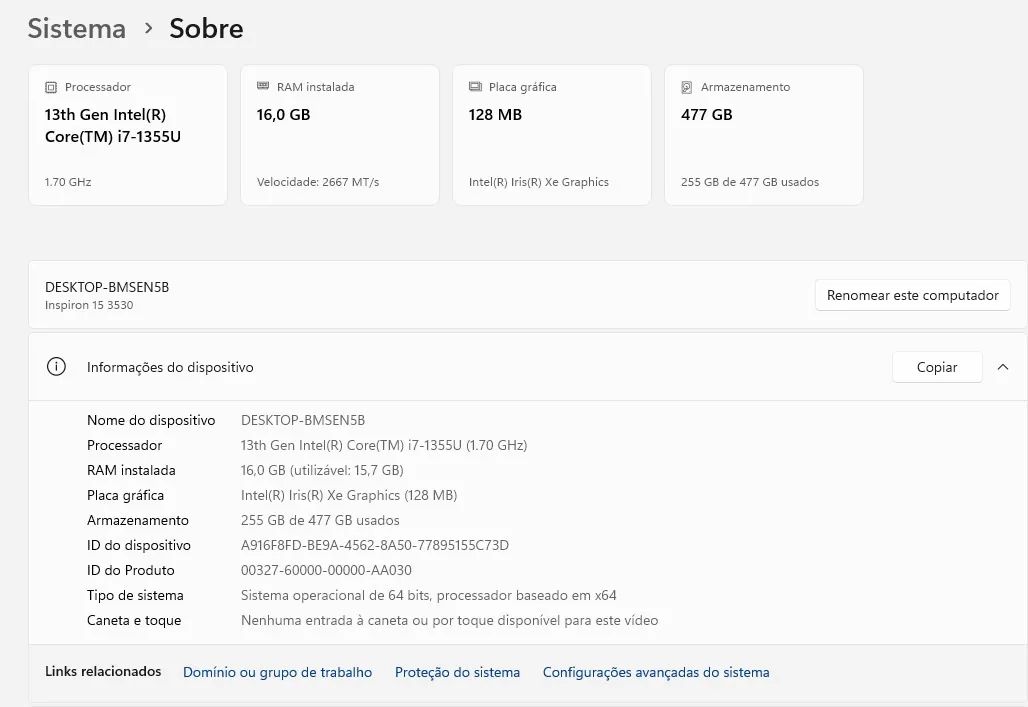This screenshot has height=707, width=1028.
Task: Click the Placa gráfica card icon
Action: (x=475, y=87)
